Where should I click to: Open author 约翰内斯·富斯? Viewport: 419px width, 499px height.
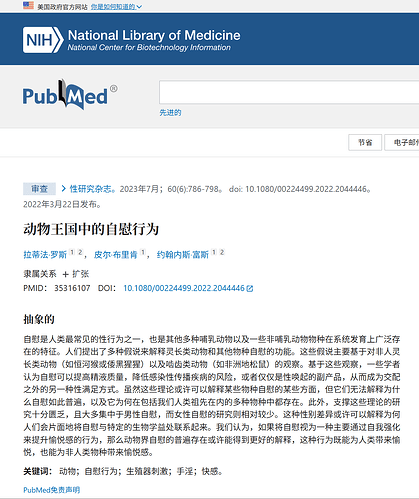(183, 255)
